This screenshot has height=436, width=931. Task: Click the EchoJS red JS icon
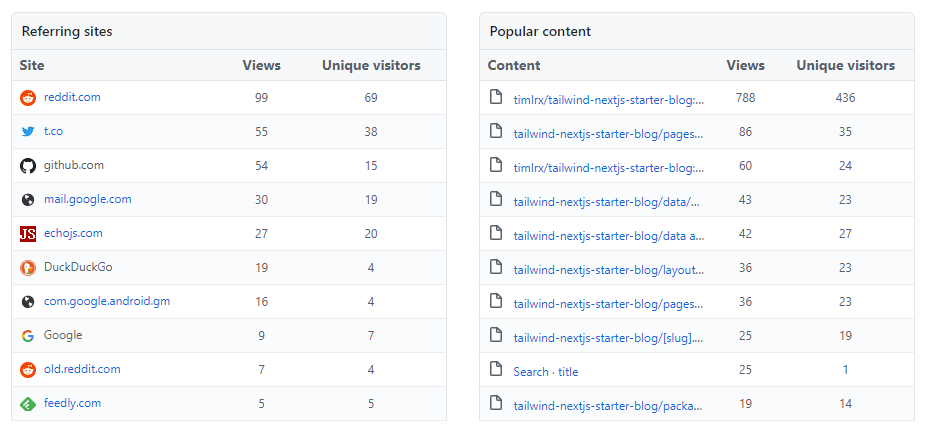pos(28,234)
